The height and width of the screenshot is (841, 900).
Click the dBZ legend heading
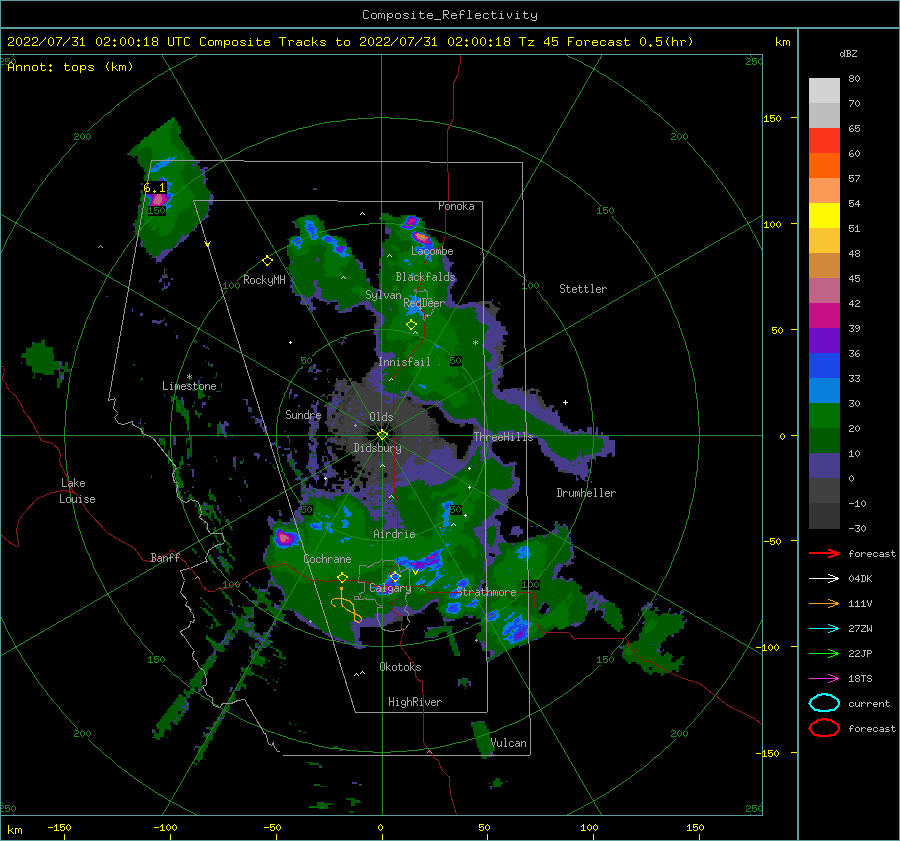pos(848,54)
